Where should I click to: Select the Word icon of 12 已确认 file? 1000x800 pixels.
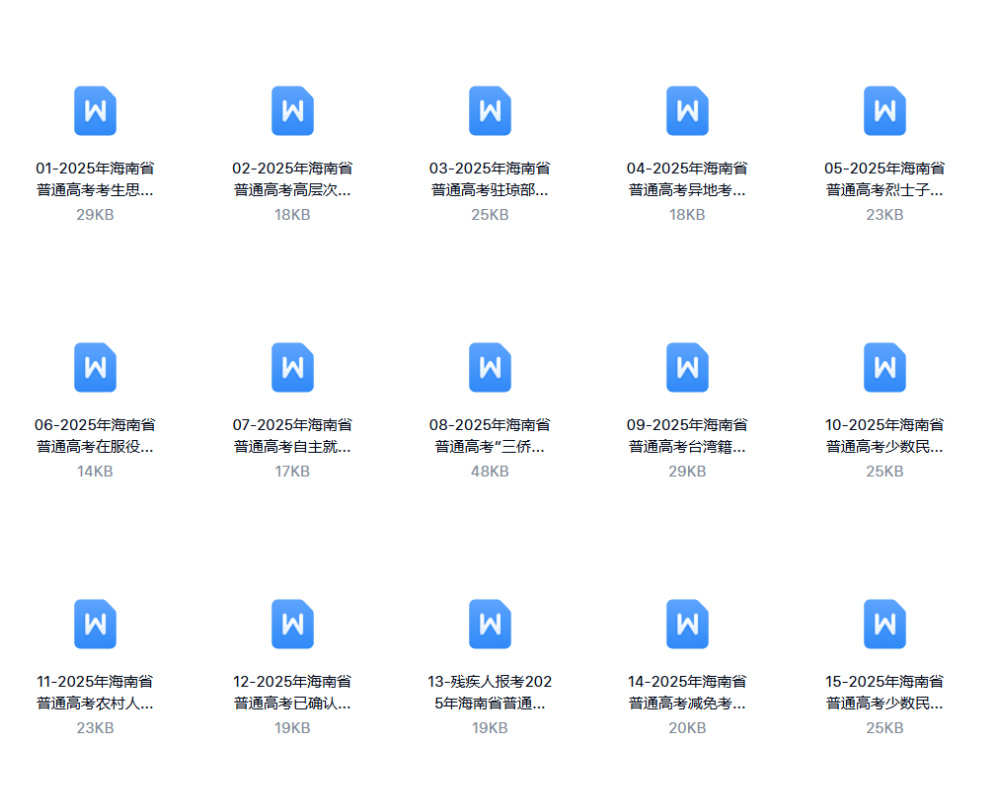tap(292, 624)
